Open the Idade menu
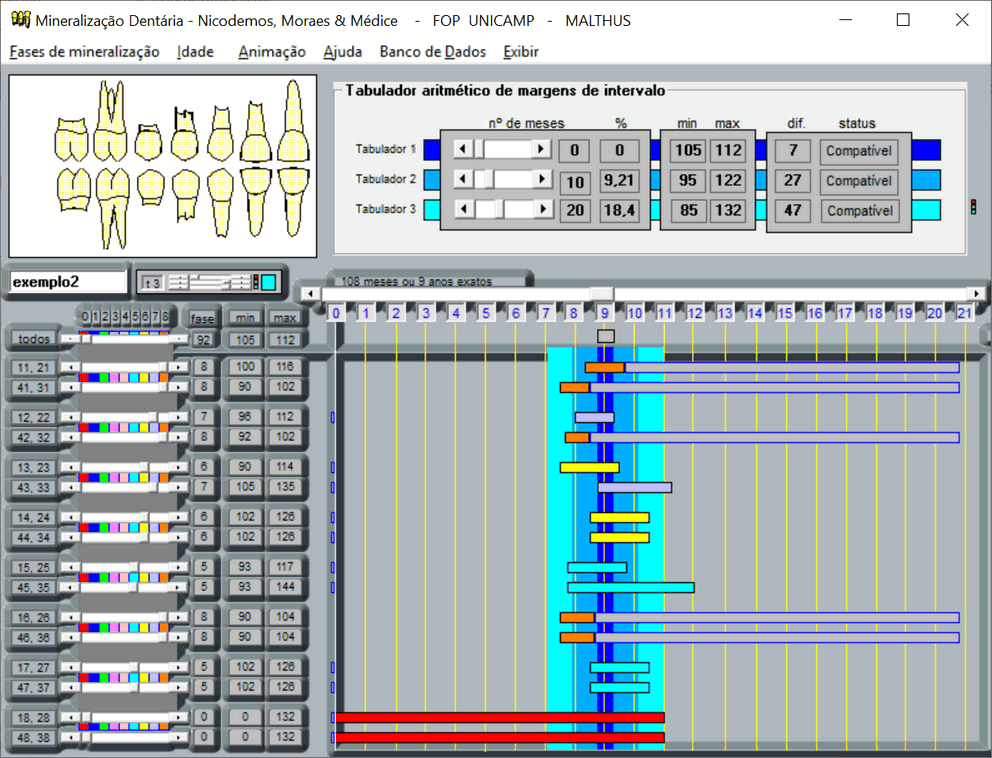 coord(195,52)
